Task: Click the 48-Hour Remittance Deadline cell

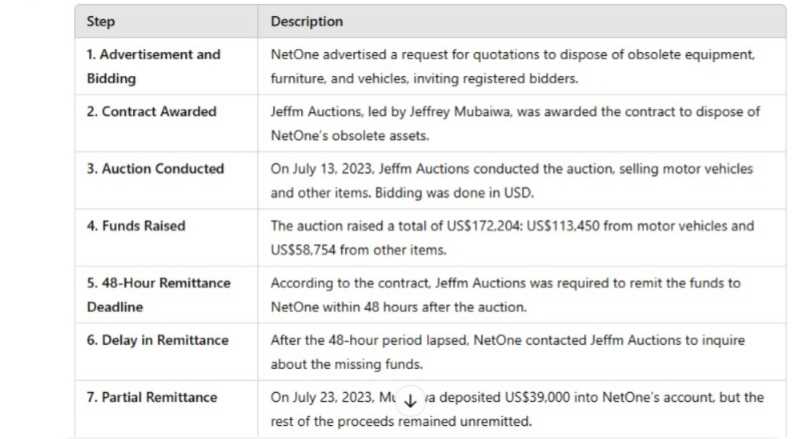Action: pos(167,294)
